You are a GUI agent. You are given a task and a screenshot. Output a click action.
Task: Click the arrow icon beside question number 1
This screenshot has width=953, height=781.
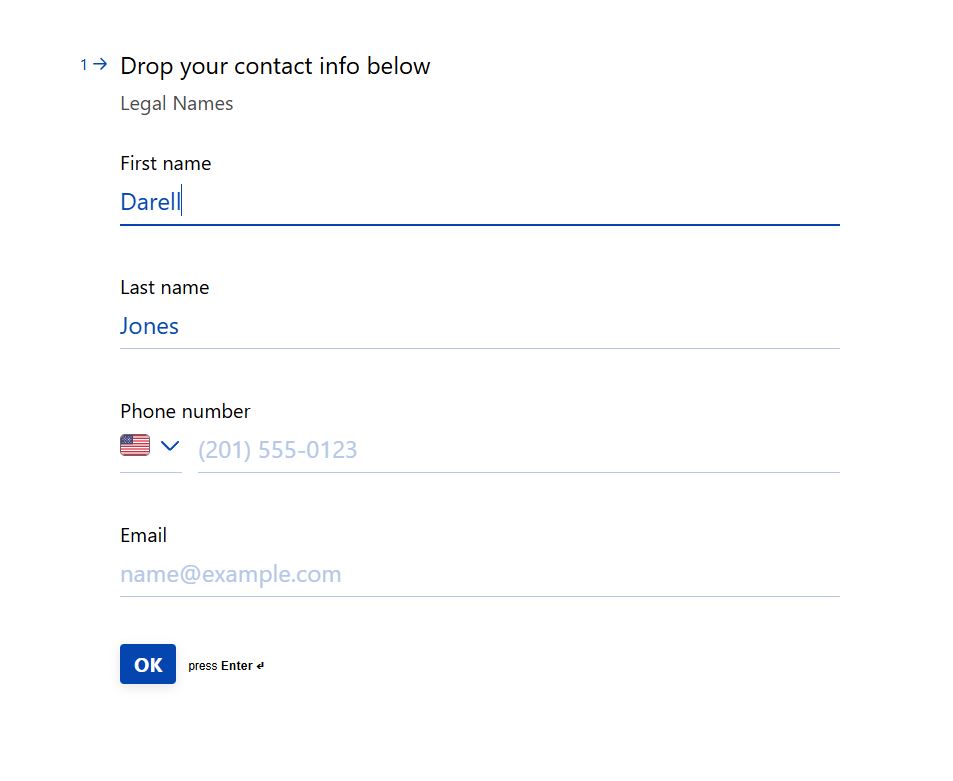point(100,64)
